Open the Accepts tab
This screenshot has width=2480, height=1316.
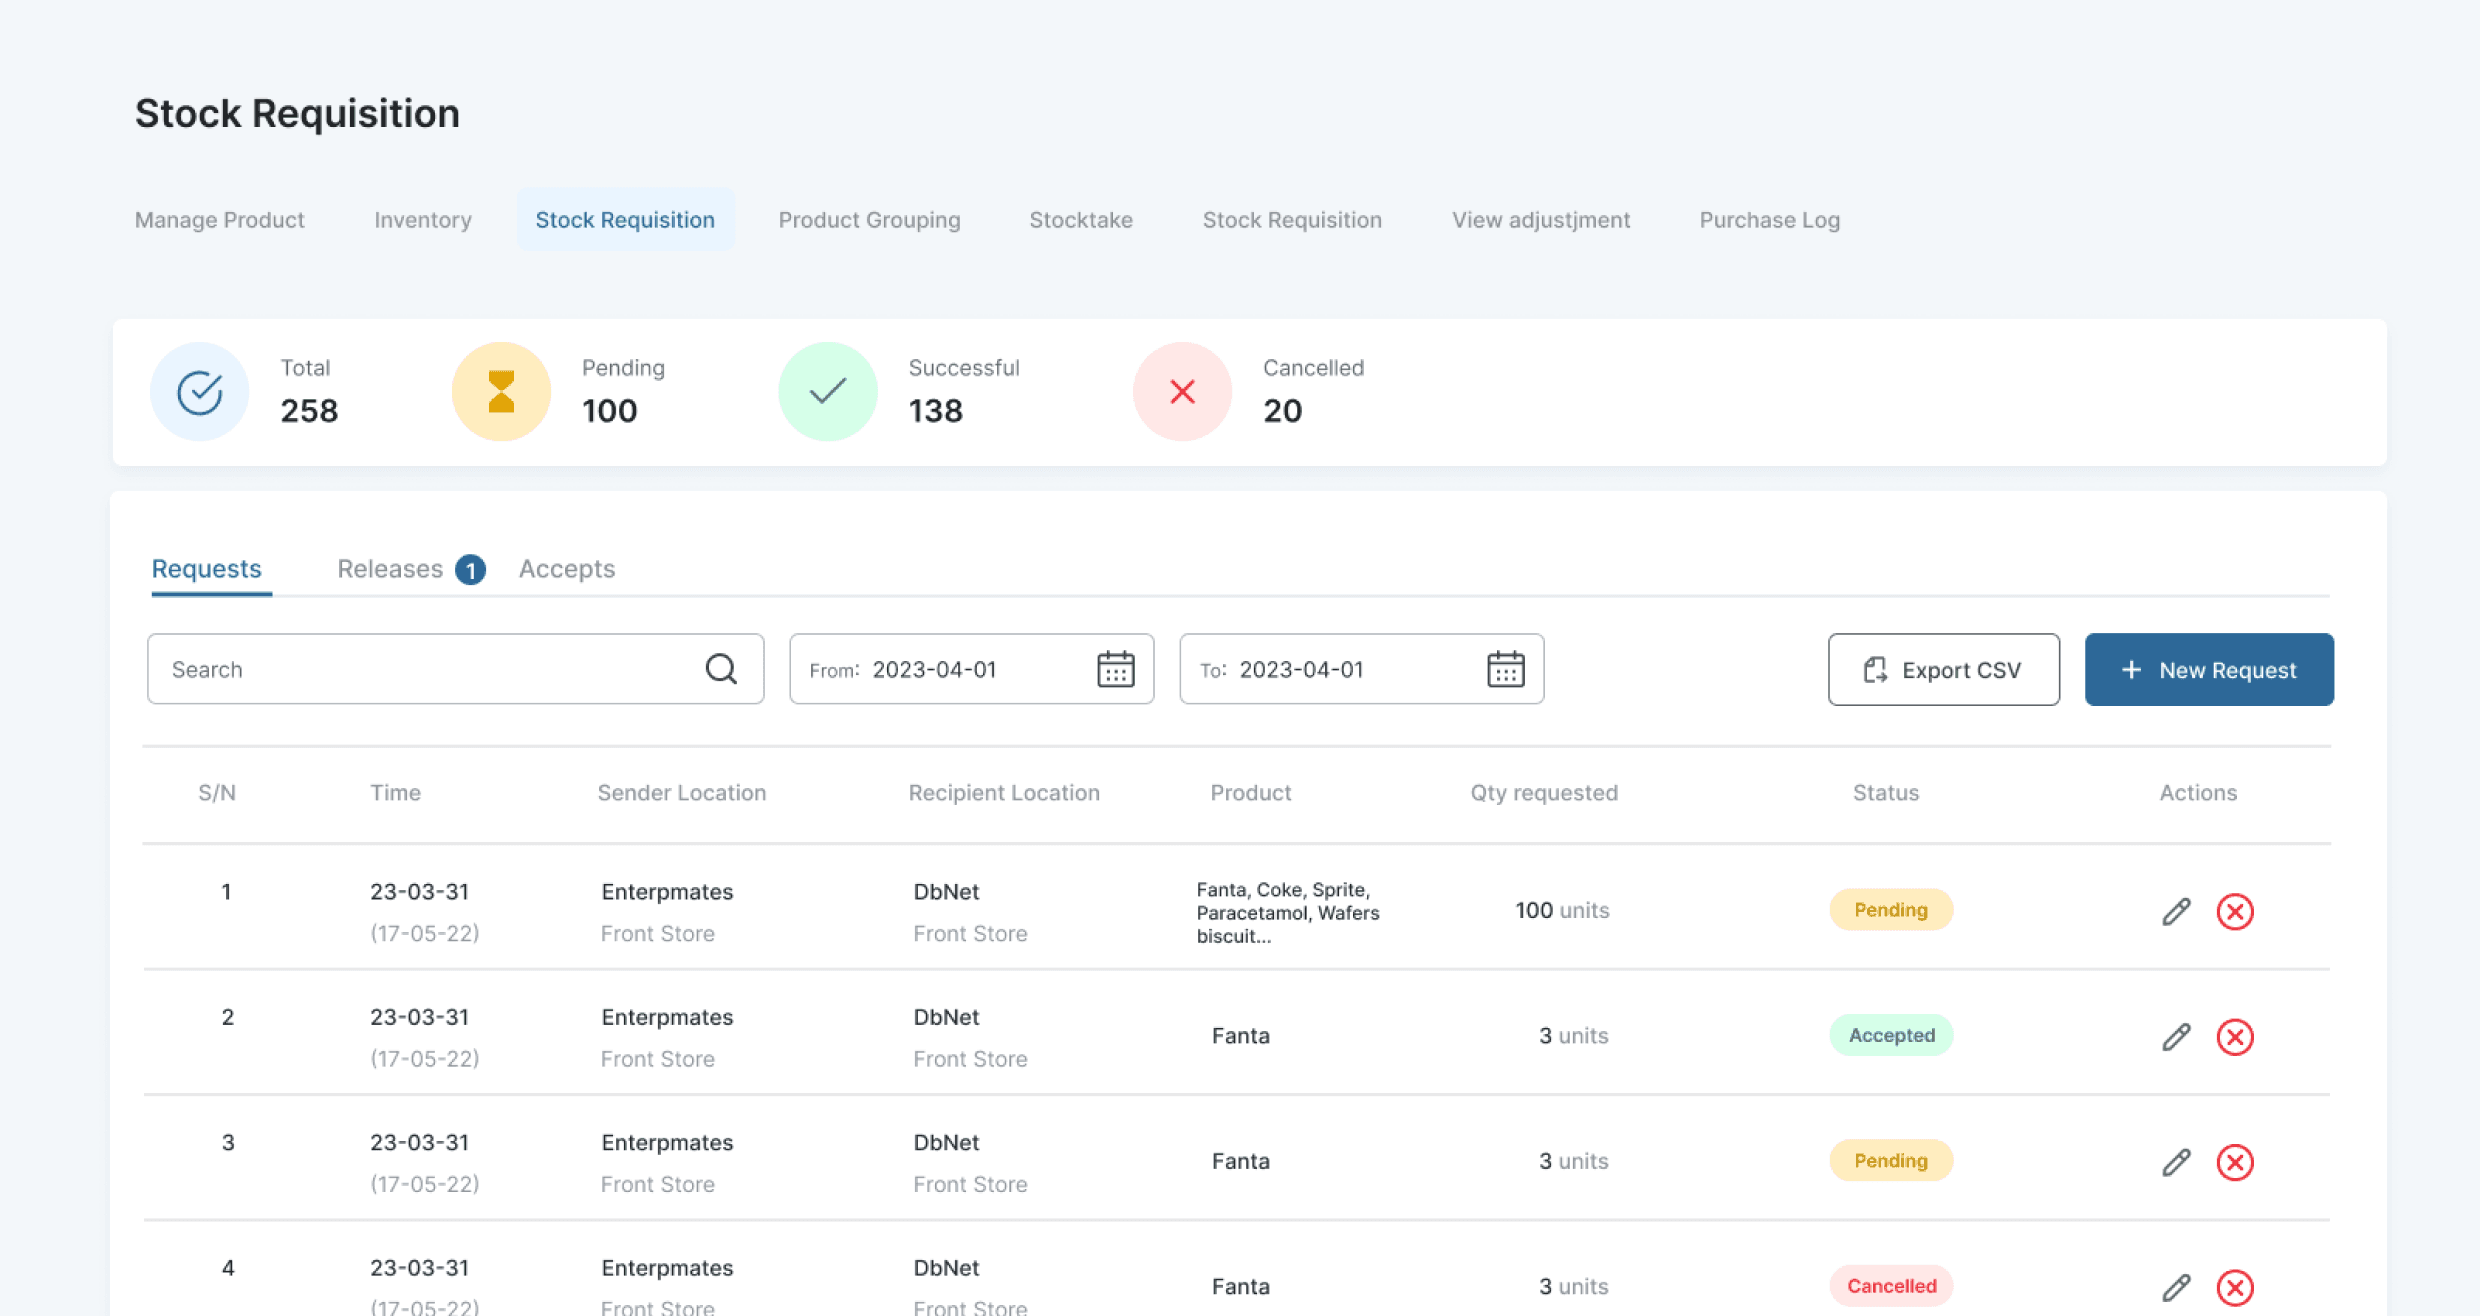tap(567, 569)
